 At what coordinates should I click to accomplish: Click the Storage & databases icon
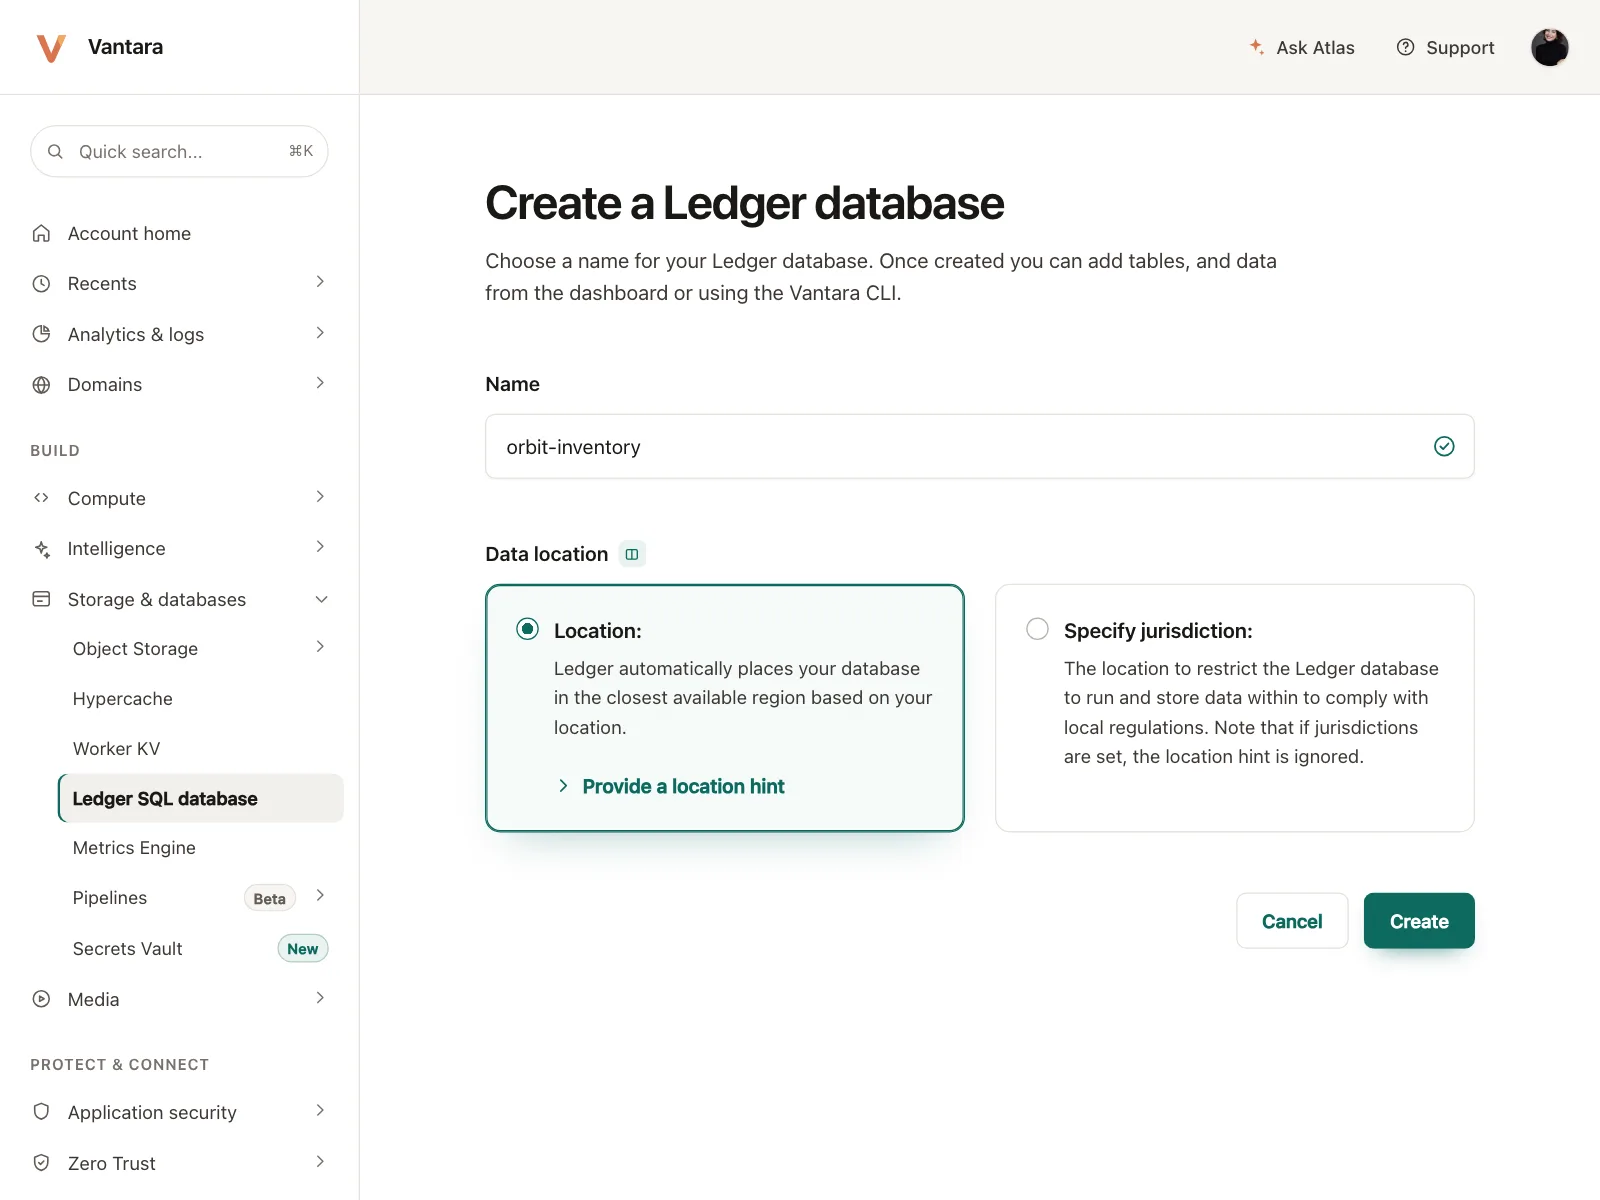point(41,599)
